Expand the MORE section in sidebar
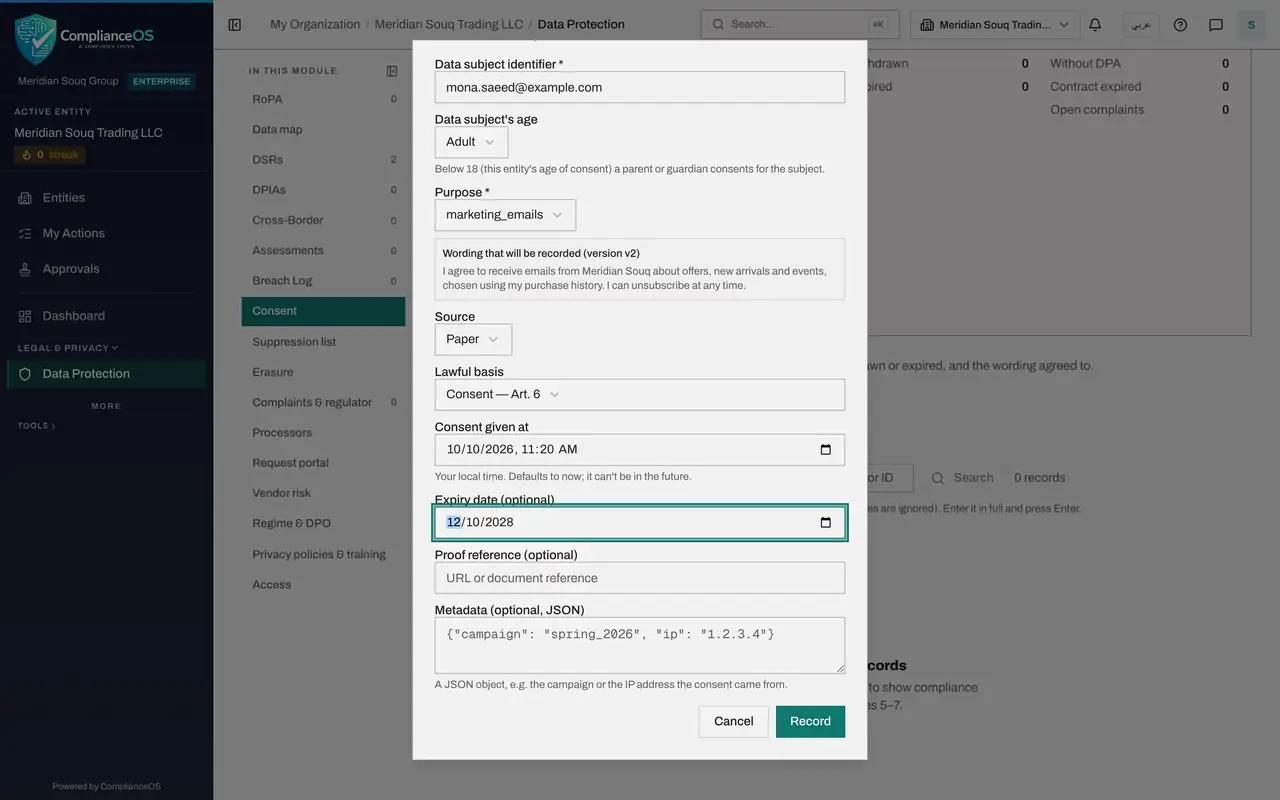The width and height of the screenshot is (1280, 800). [x=106, y=406]
